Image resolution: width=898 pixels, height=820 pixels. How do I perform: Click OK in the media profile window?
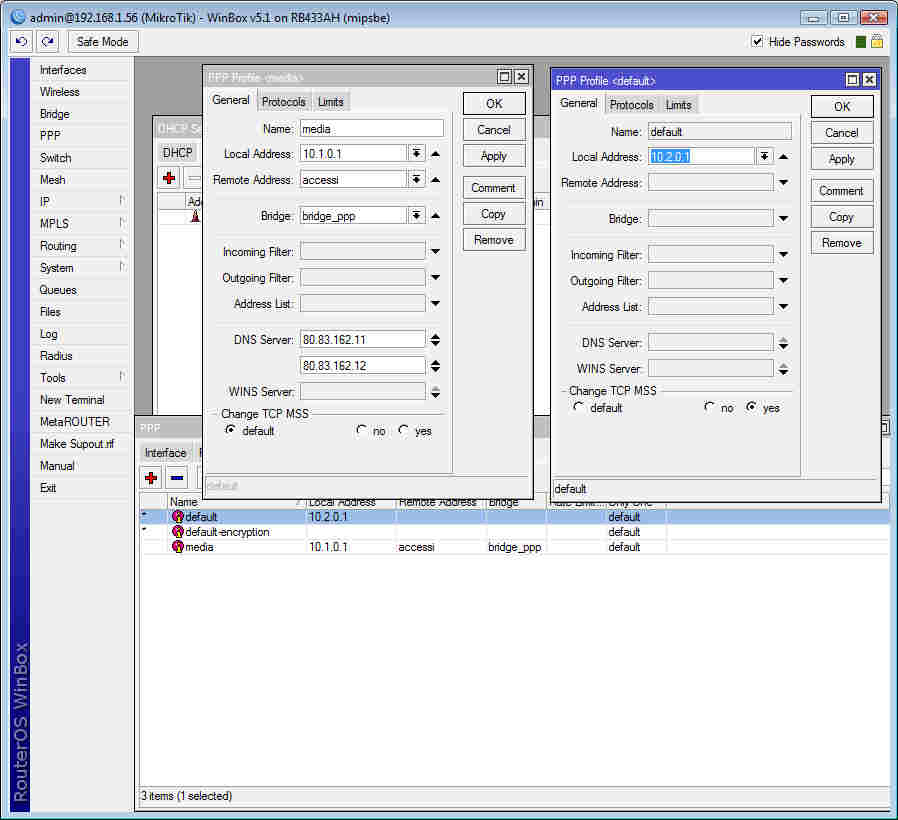pos(494,104)
